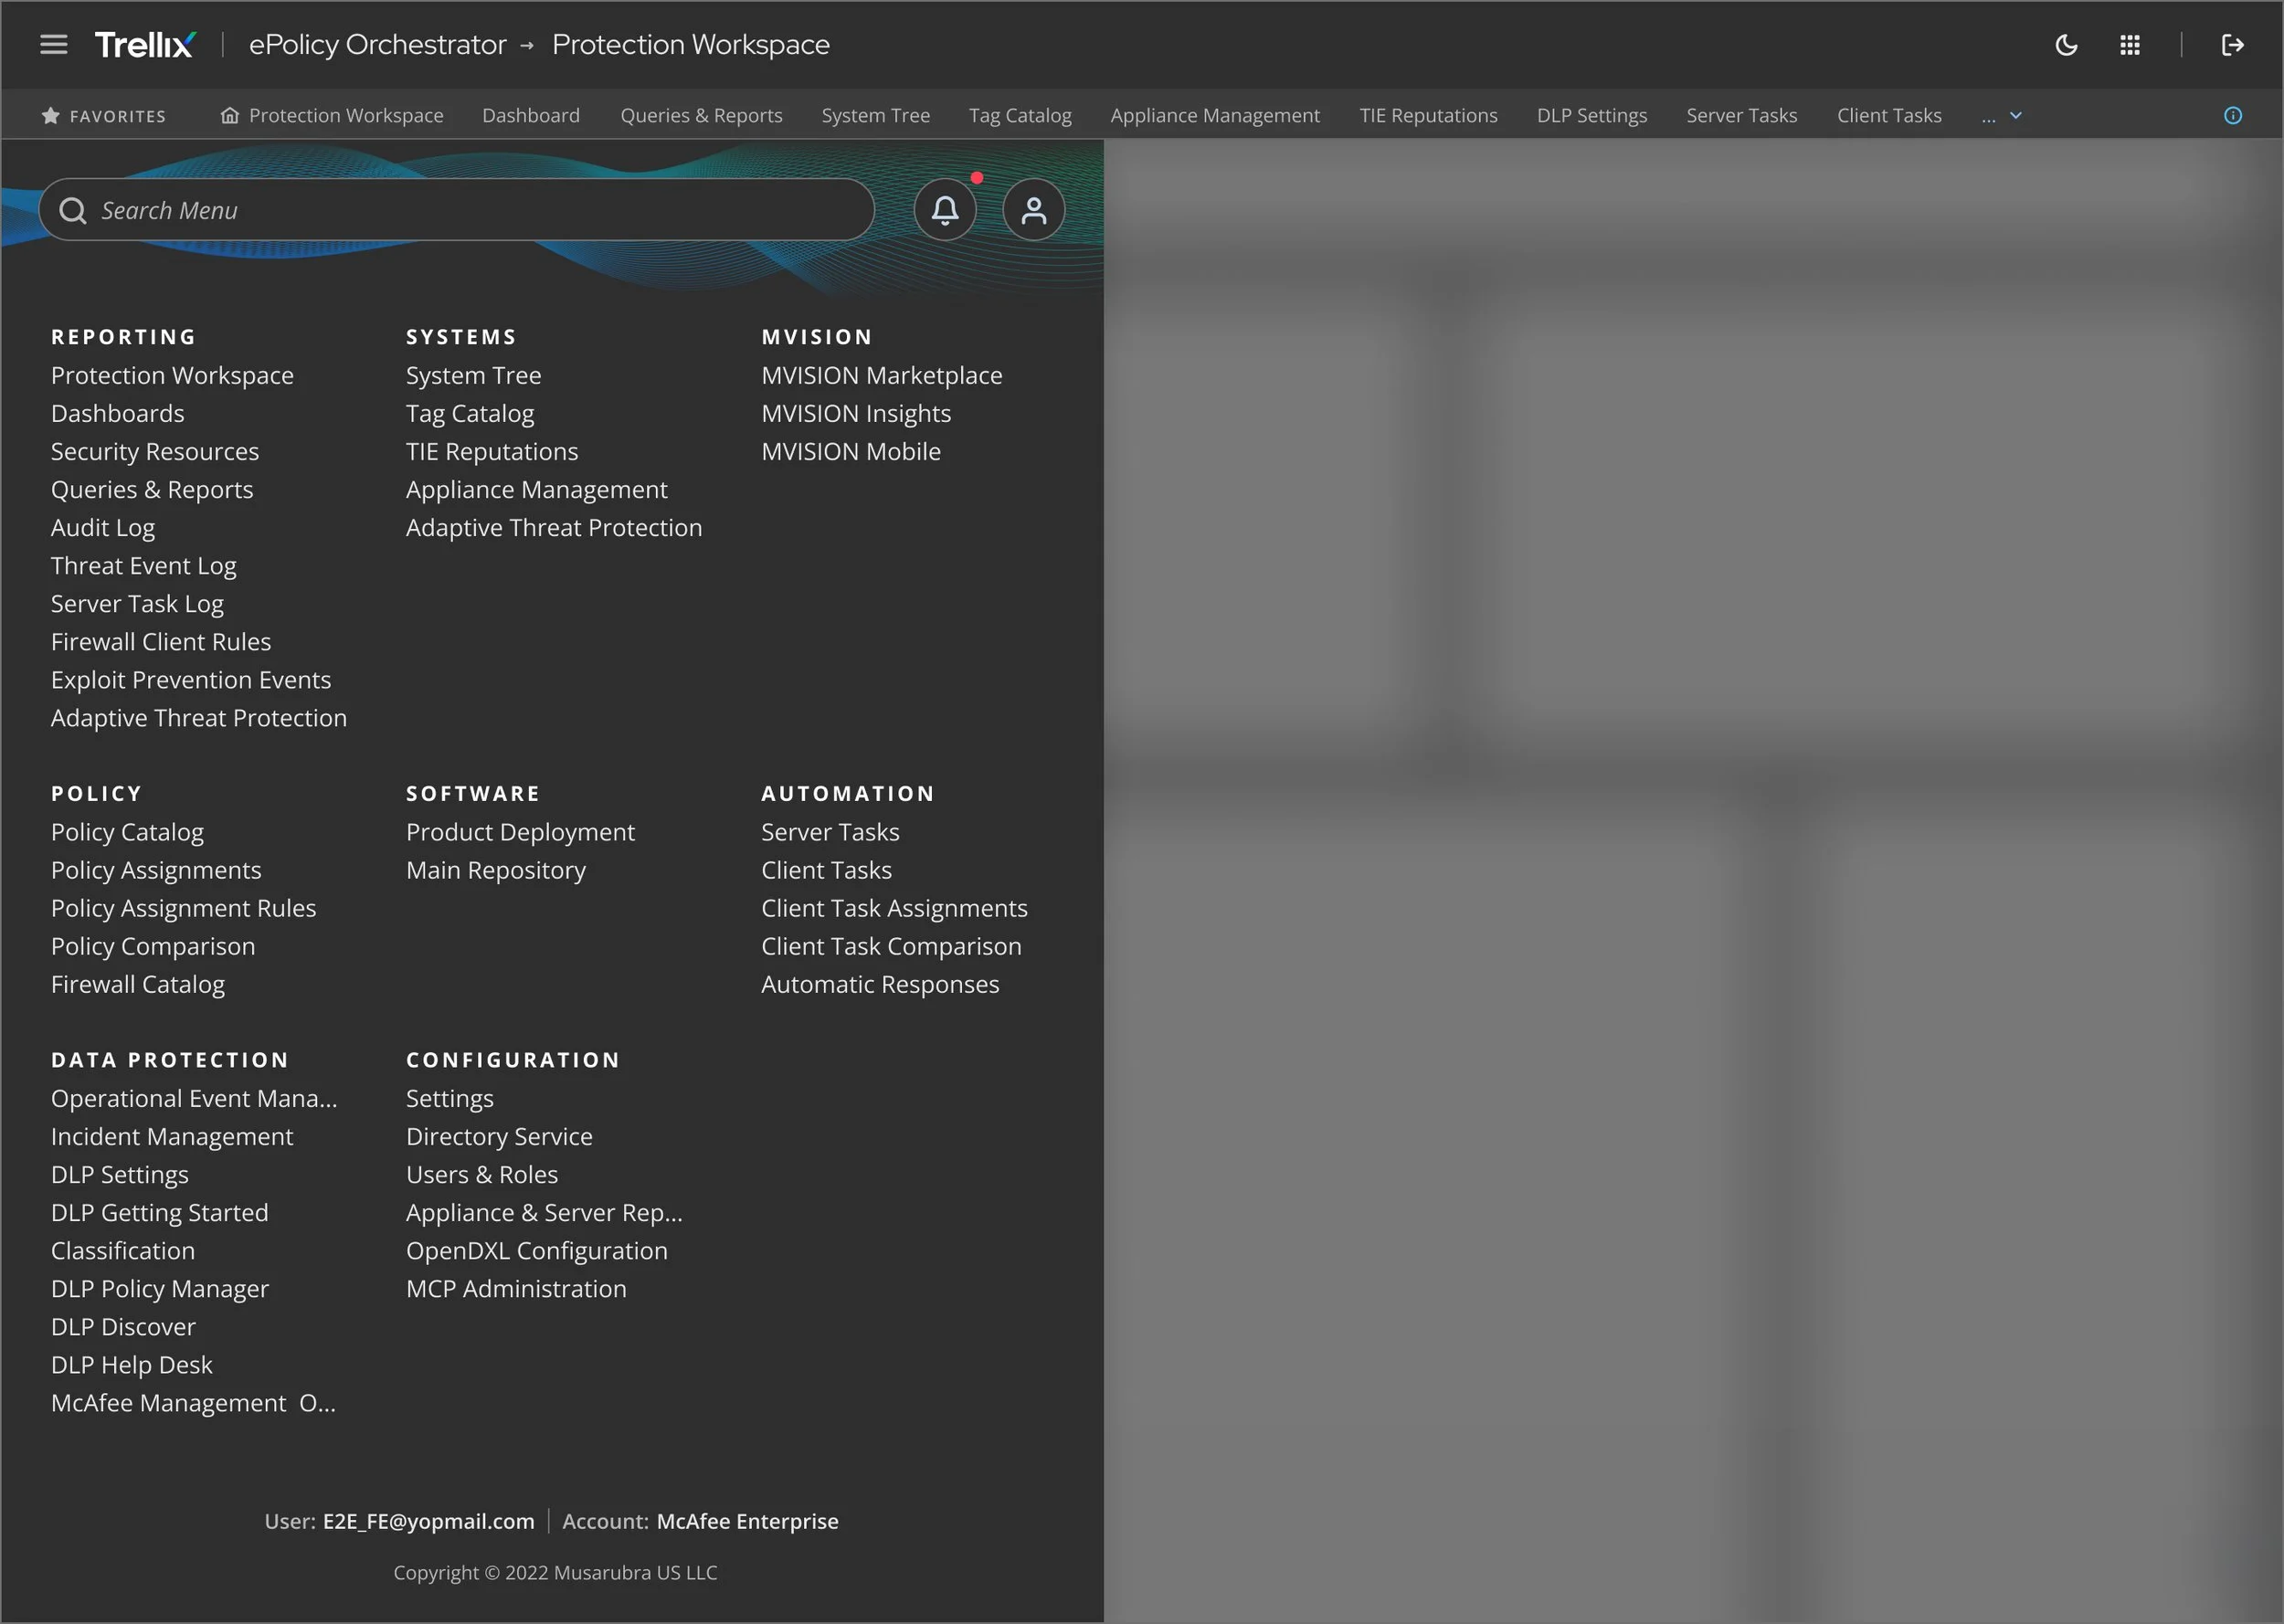Click the favorites overflow ellipsis
Screen dimensions: 2284x1624
[1988, 118]
